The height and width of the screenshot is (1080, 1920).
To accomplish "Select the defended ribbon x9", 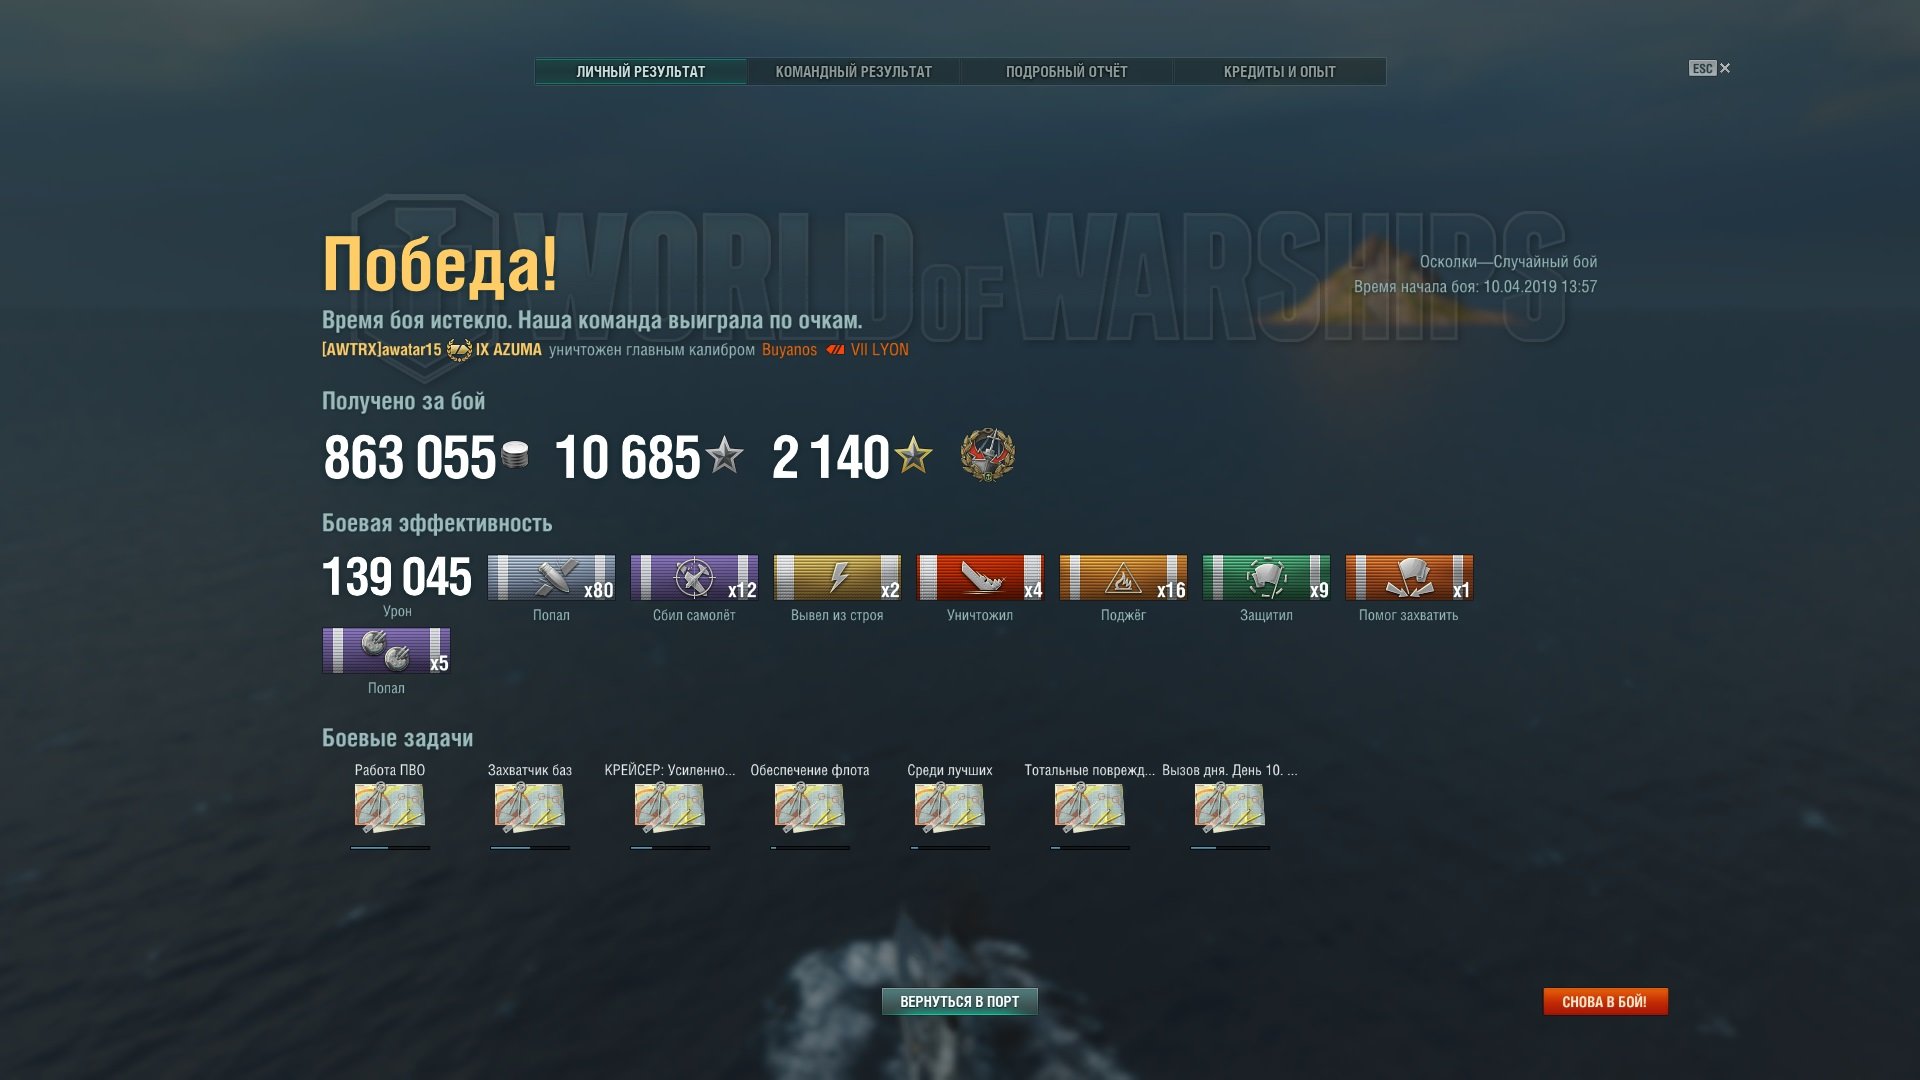I will point(1266,578).
